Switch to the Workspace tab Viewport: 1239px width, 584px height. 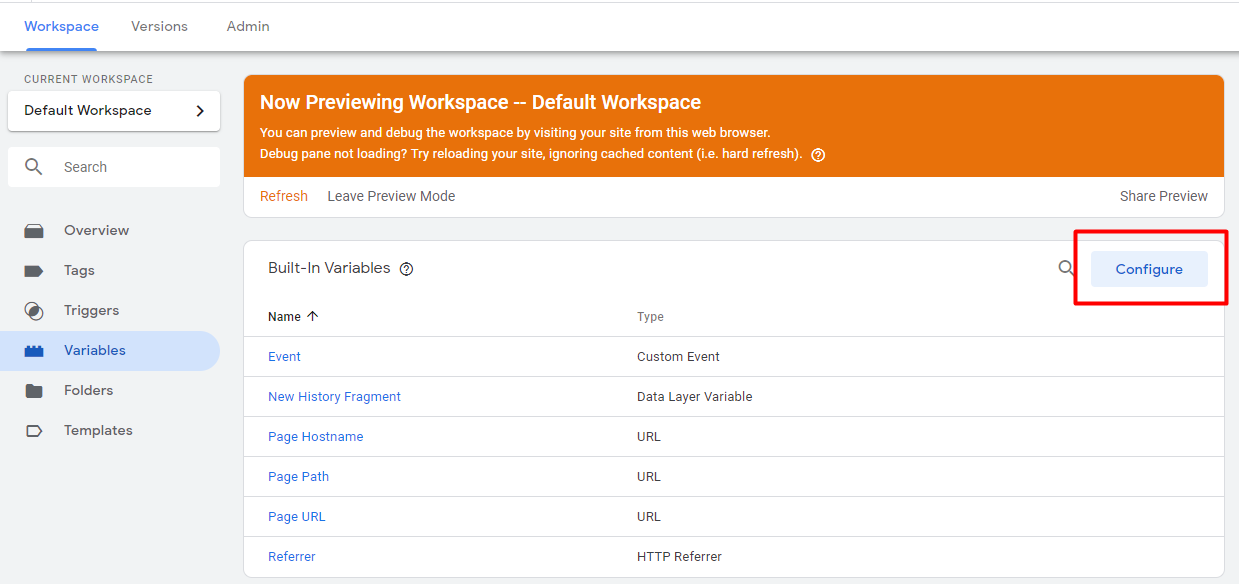click(x=61, y=26)
